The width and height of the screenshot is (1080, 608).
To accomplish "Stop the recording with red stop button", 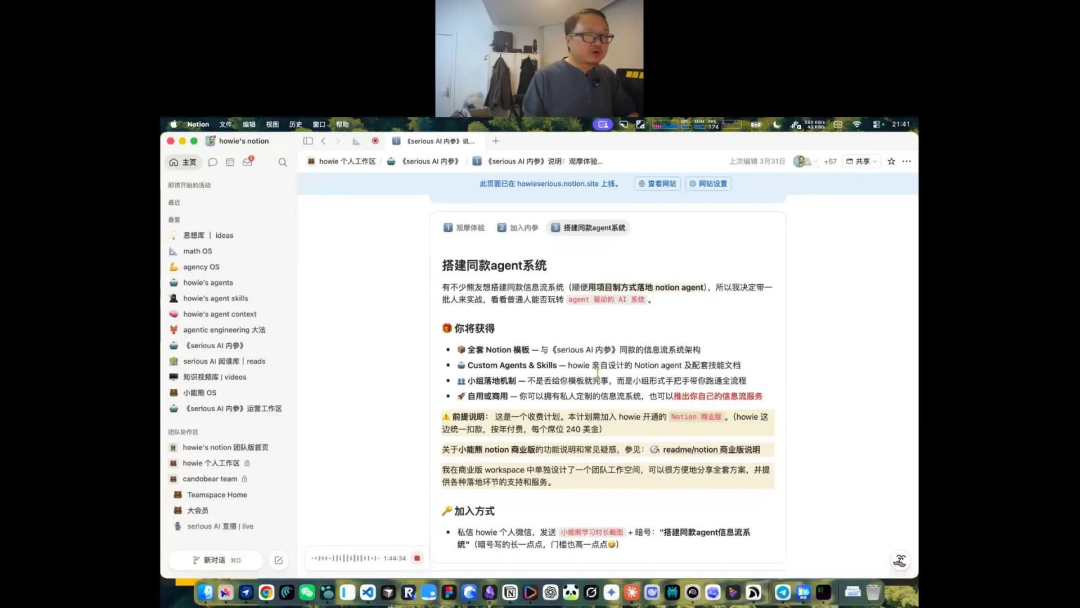I will [x=417, y=558].
